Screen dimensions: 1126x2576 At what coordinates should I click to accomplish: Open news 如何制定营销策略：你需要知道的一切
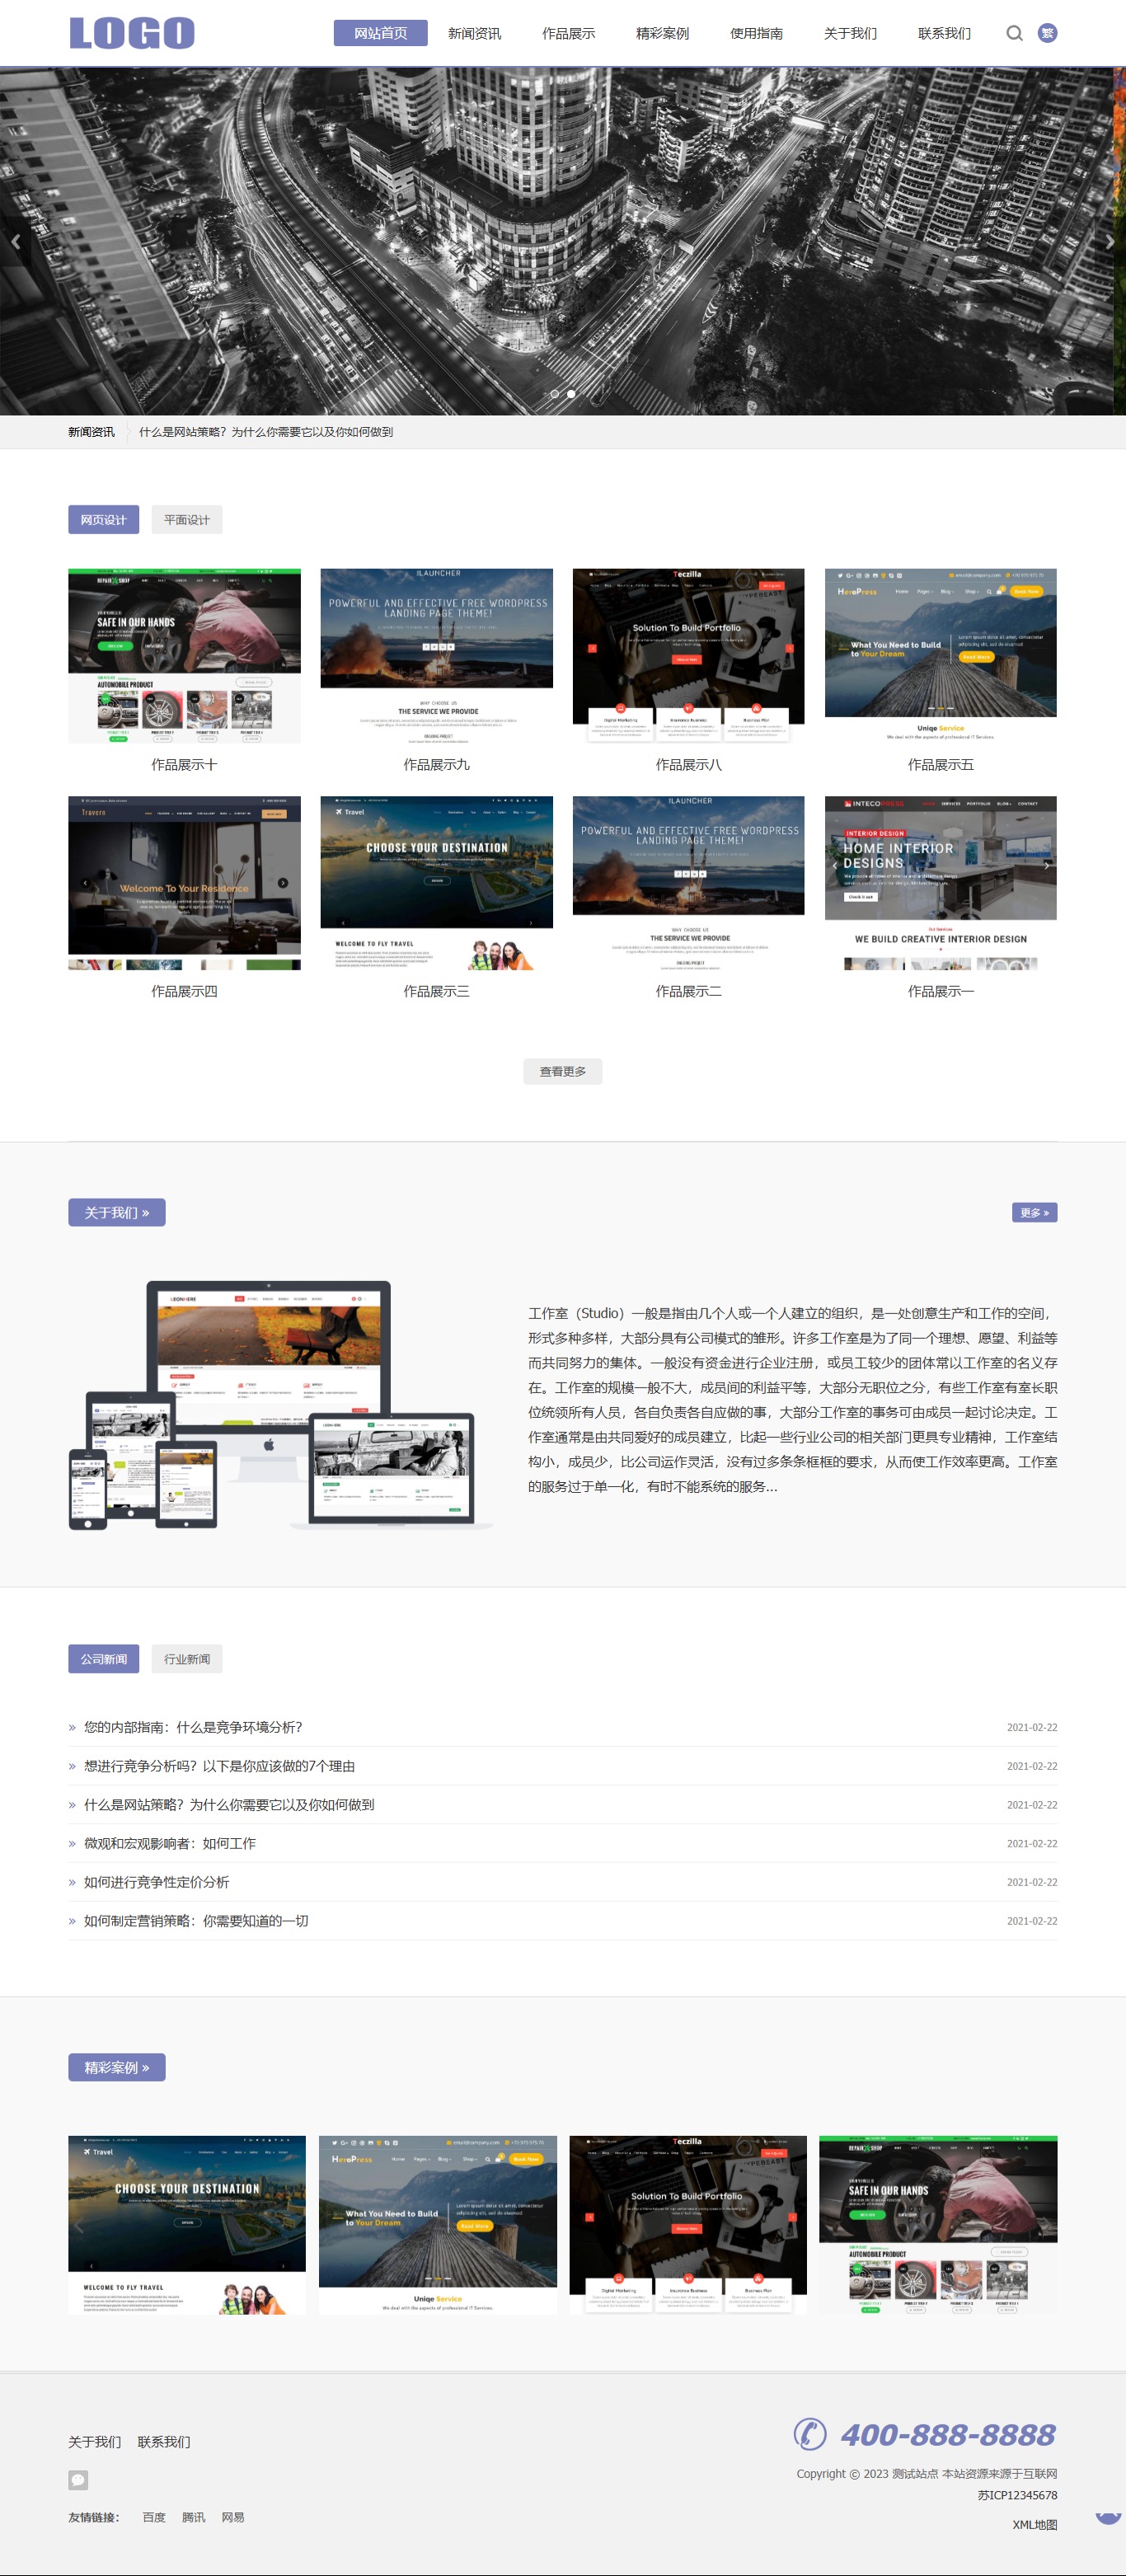coord(196,1921)
